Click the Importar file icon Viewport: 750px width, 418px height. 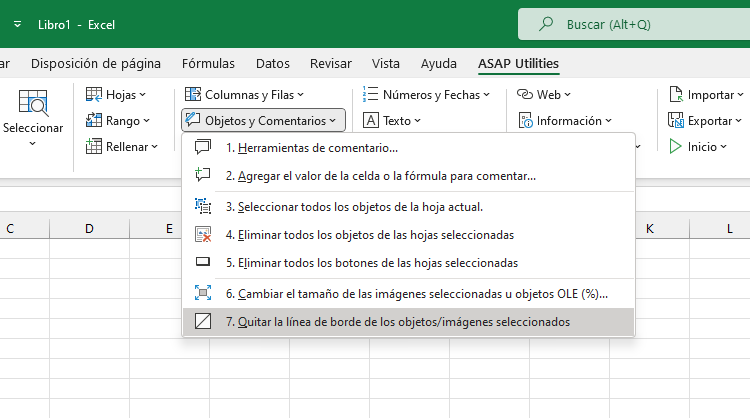point(676,95)
